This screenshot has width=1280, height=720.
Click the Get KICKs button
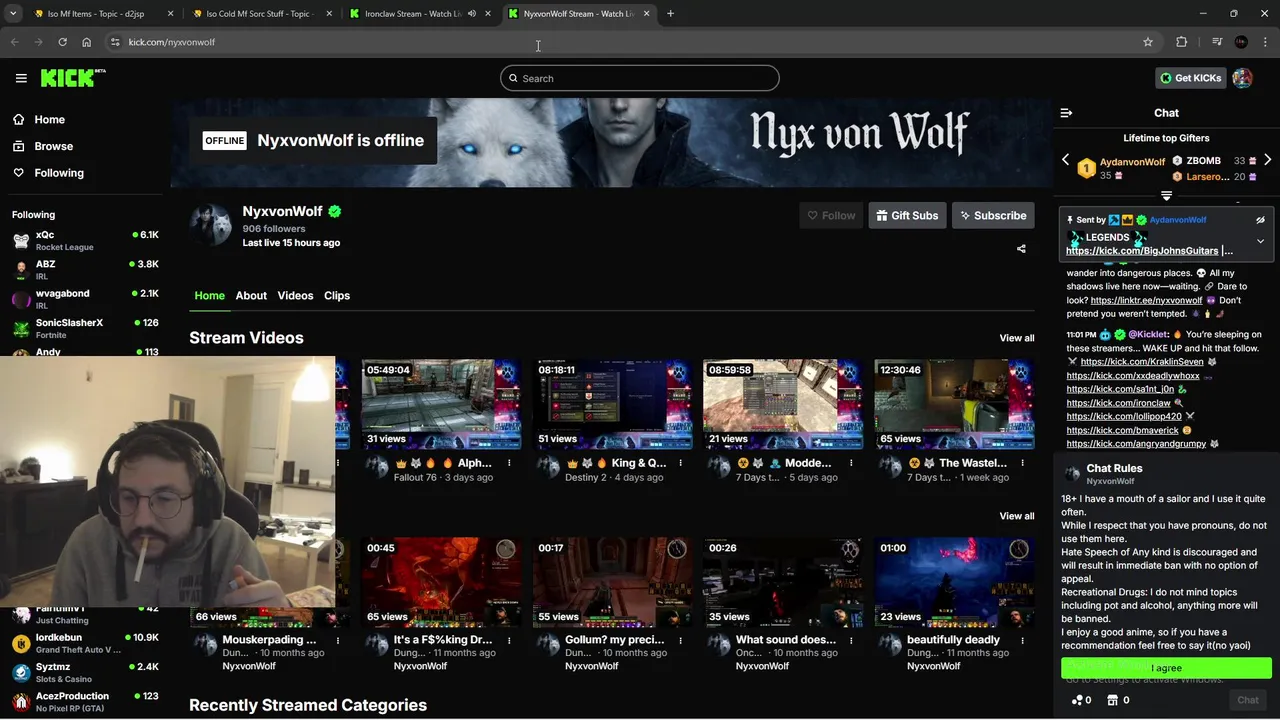(1190, 78)
